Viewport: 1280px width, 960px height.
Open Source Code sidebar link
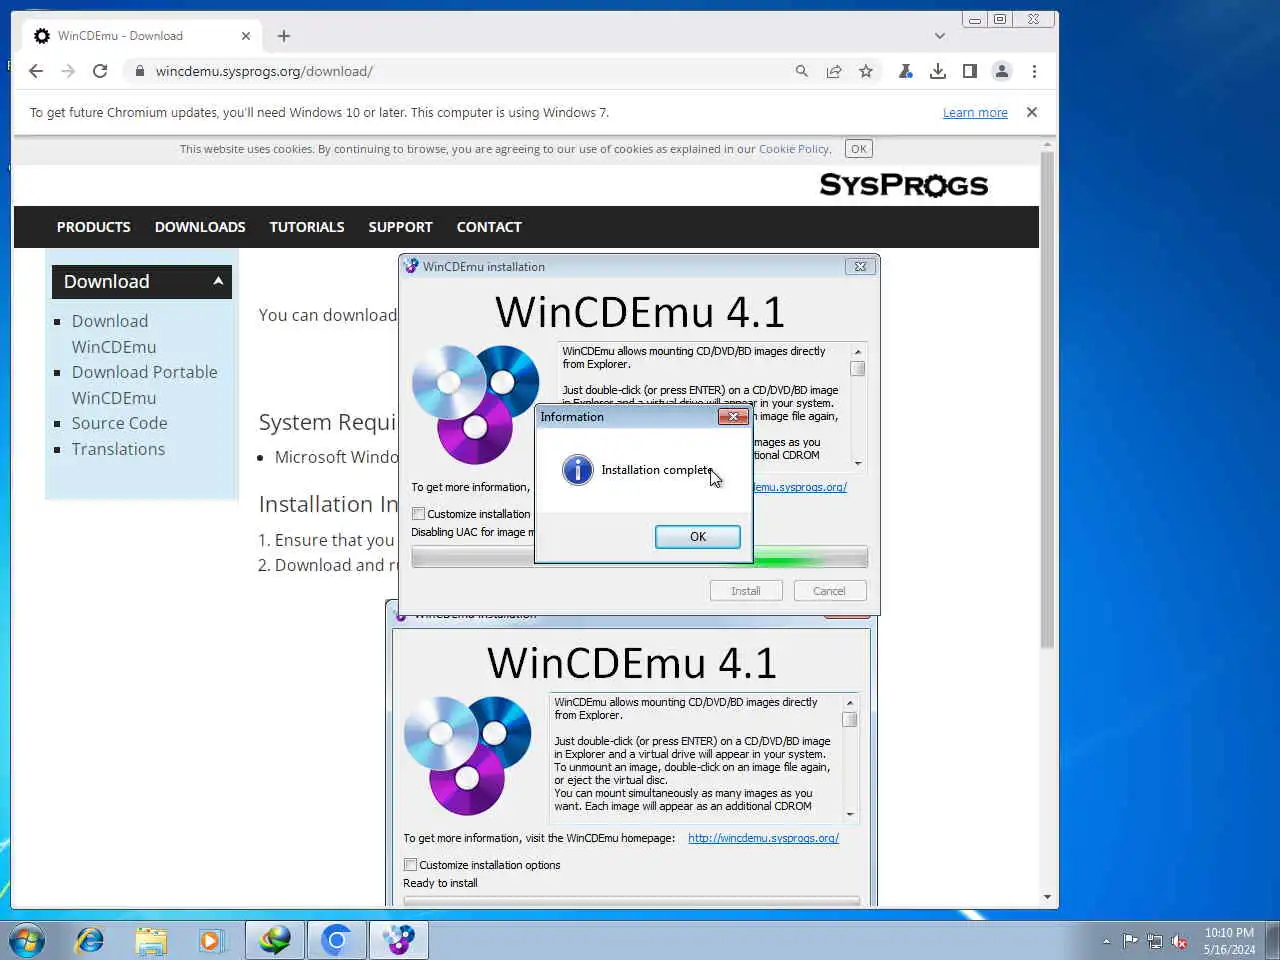point(120,423)
